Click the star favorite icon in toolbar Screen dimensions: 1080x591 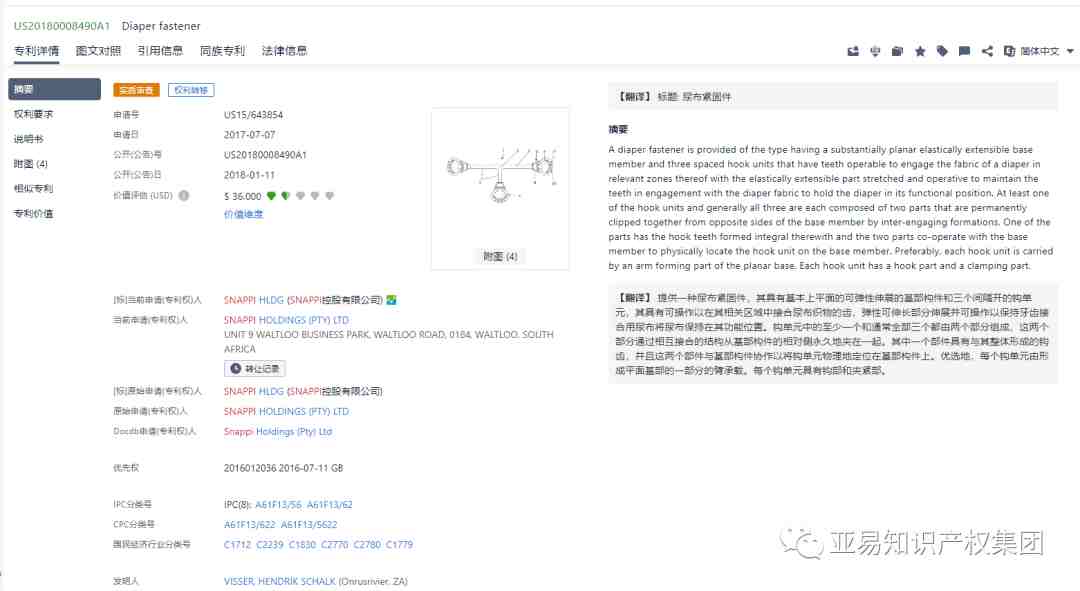click(920, 51)
